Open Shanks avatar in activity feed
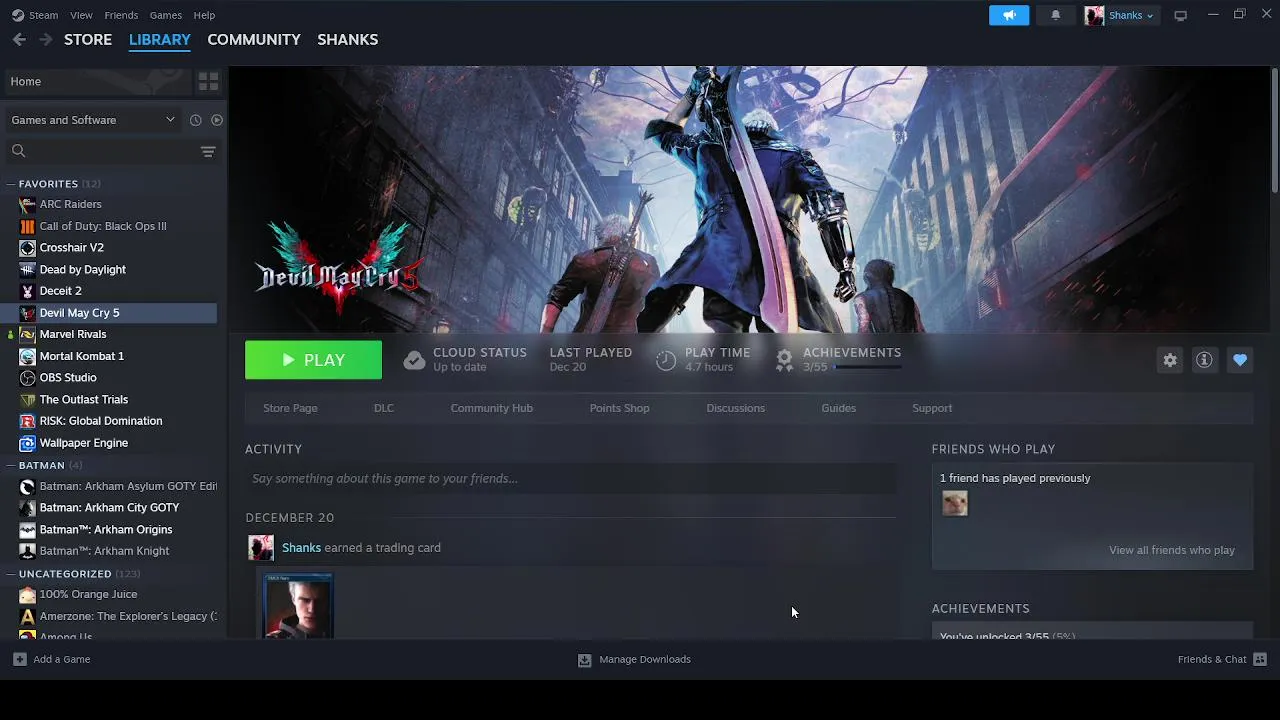The image size is (1280, 720). click(261, 547)
